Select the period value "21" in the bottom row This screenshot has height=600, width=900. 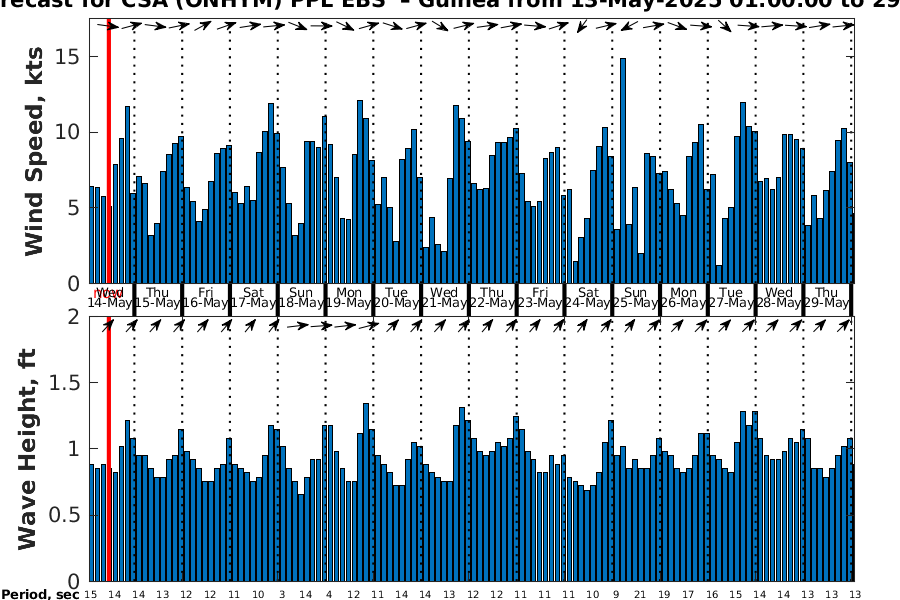point(640,595)
